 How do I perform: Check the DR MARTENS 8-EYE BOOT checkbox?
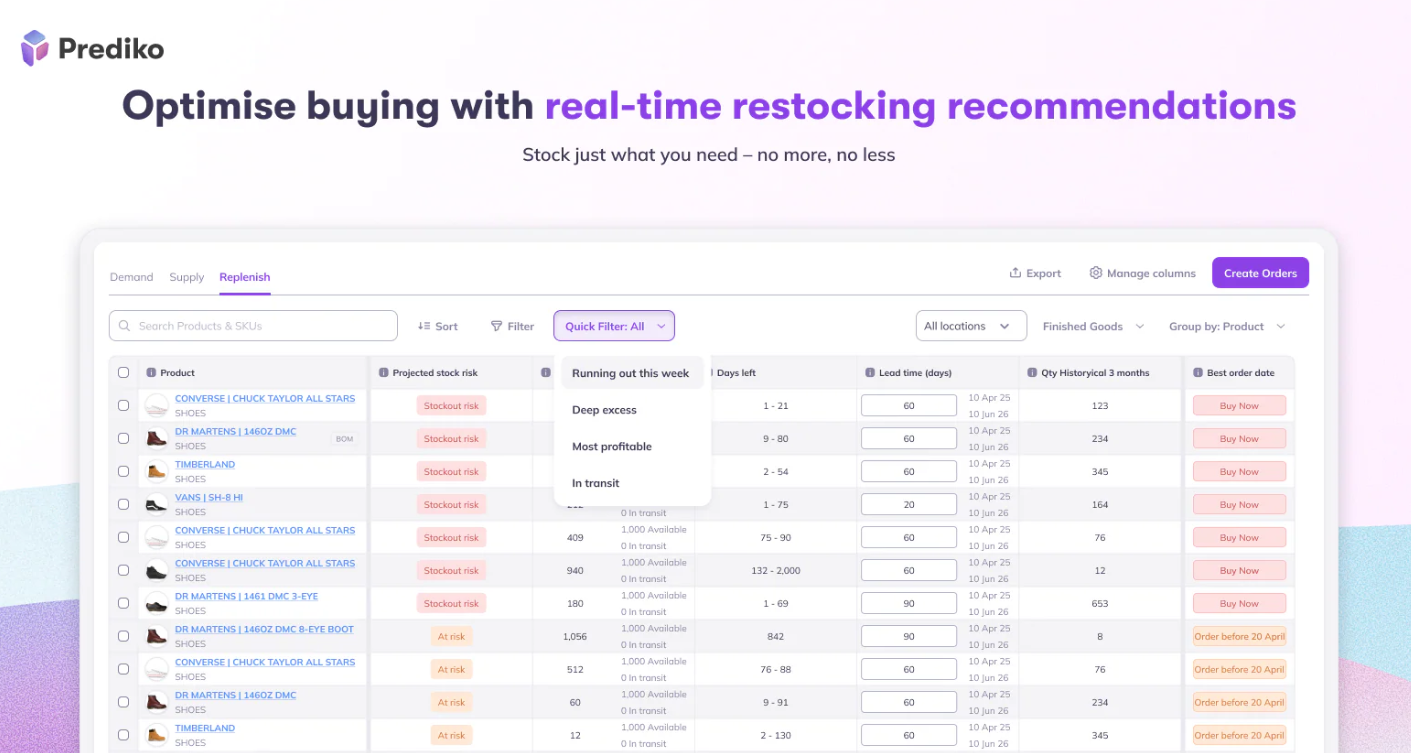pyautogui.click(x=124, y=636)
